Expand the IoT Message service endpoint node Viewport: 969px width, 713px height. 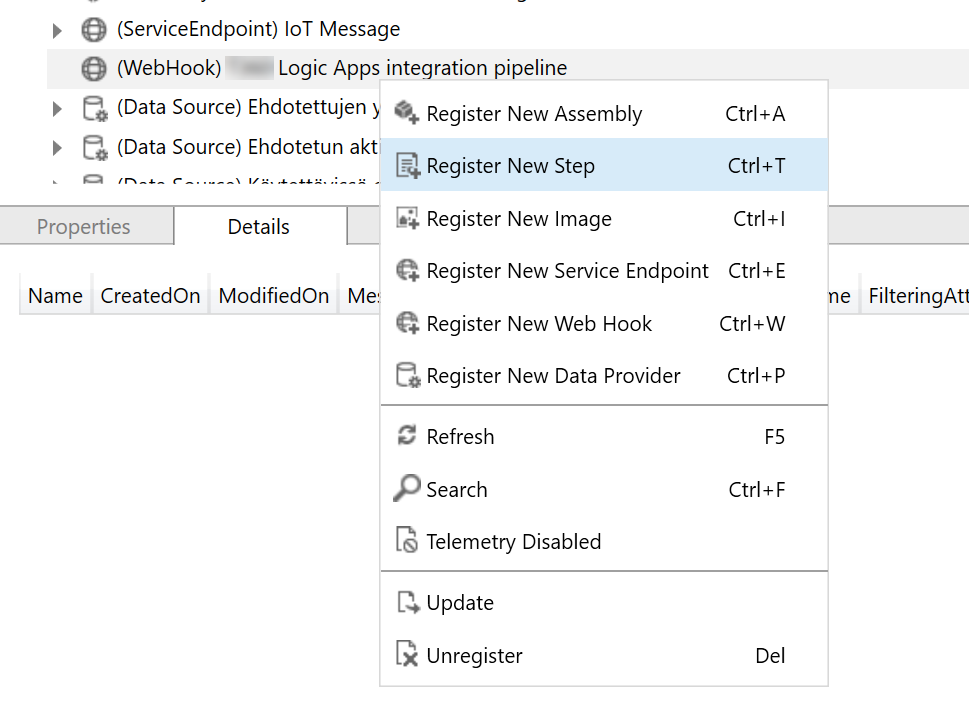coord(57,31)
